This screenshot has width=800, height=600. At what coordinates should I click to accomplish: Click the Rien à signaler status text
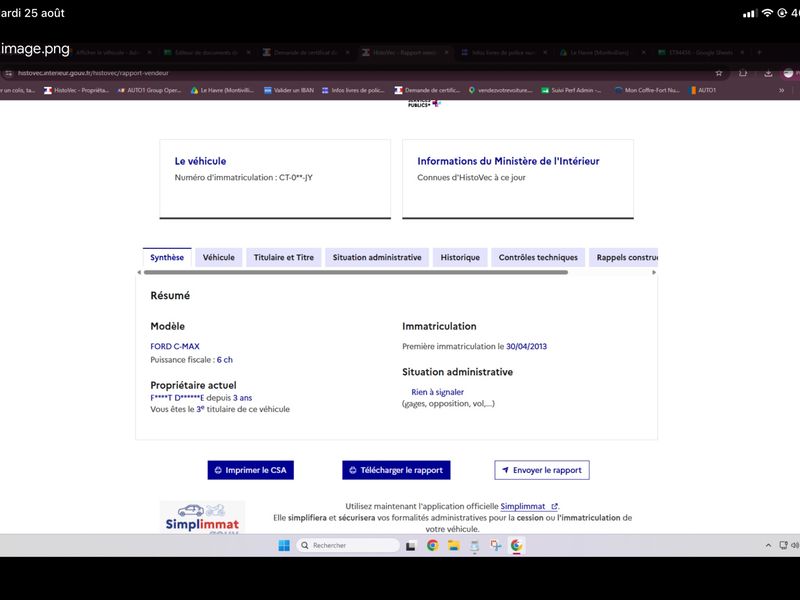pyautogui.click(x=437, y=392)
